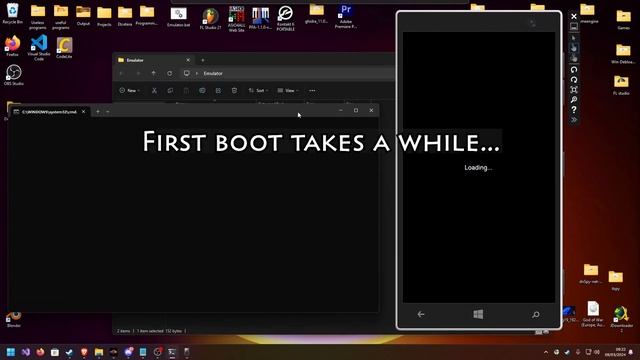Click Refresh in File Explorer navigation
Viewport: 640px width, 360px height.
pyautogui.click(x=169, y=73)
